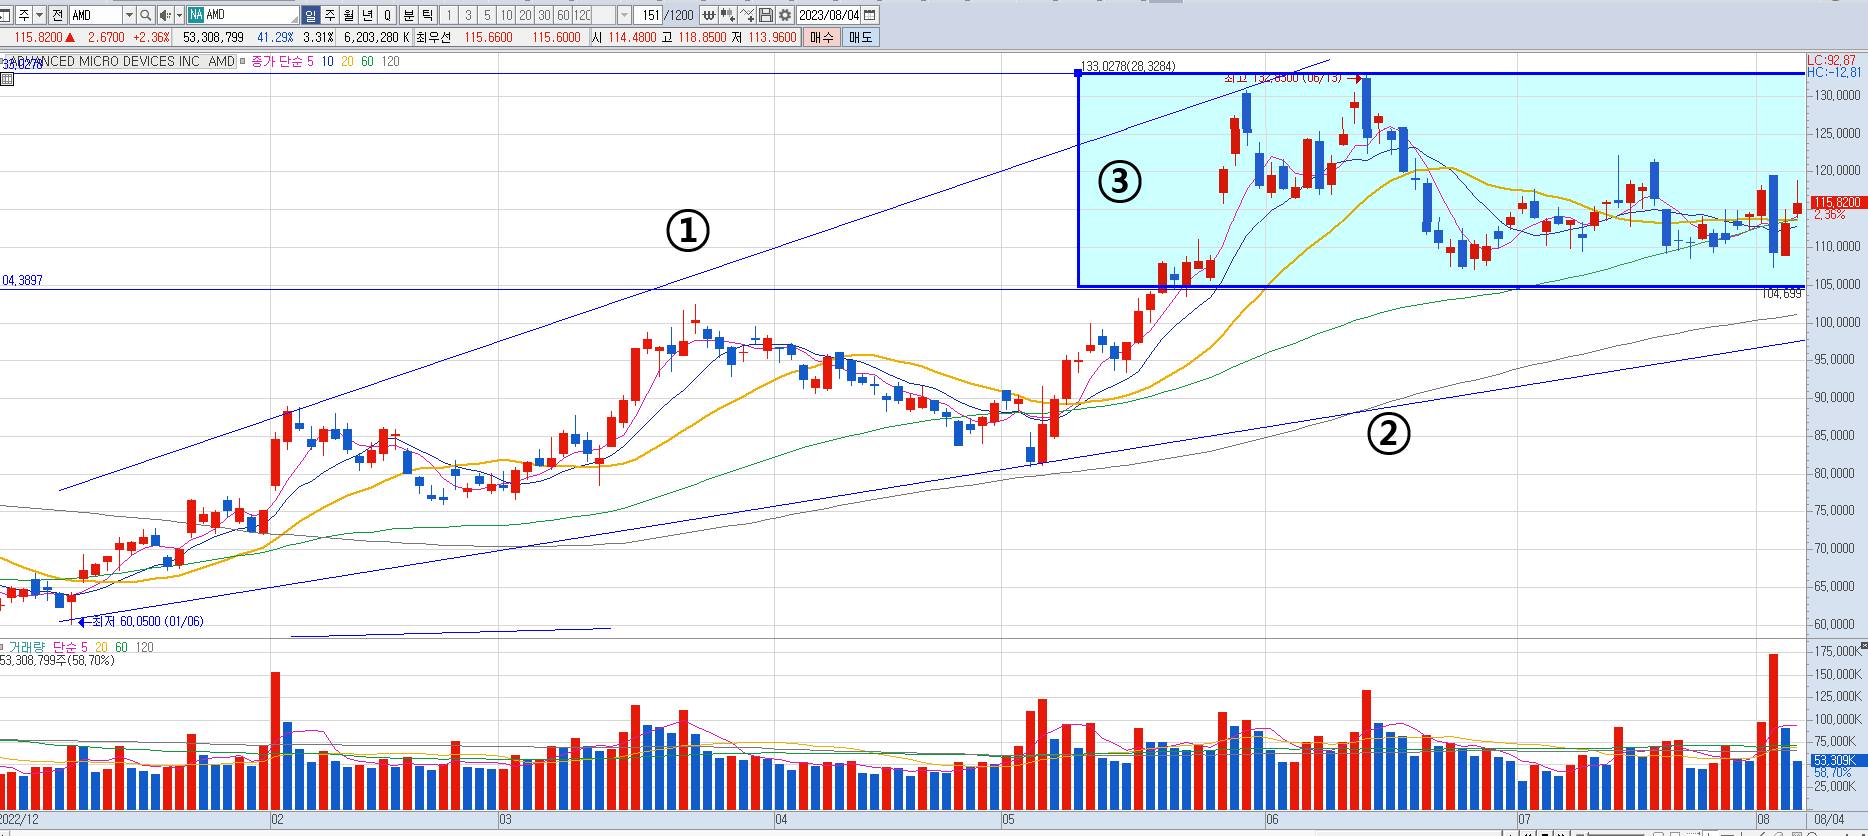Click the 최우선 best quote label
Viewport: 1868px width, 836px height.
pyautogui.click(x=433, y=37)
